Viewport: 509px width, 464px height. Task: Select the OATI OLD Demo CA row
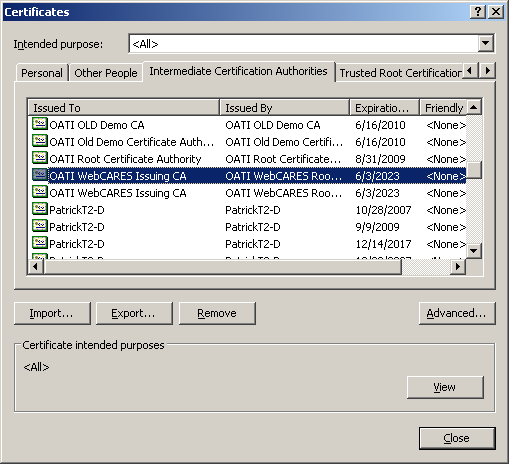click(x=247, y=125)
